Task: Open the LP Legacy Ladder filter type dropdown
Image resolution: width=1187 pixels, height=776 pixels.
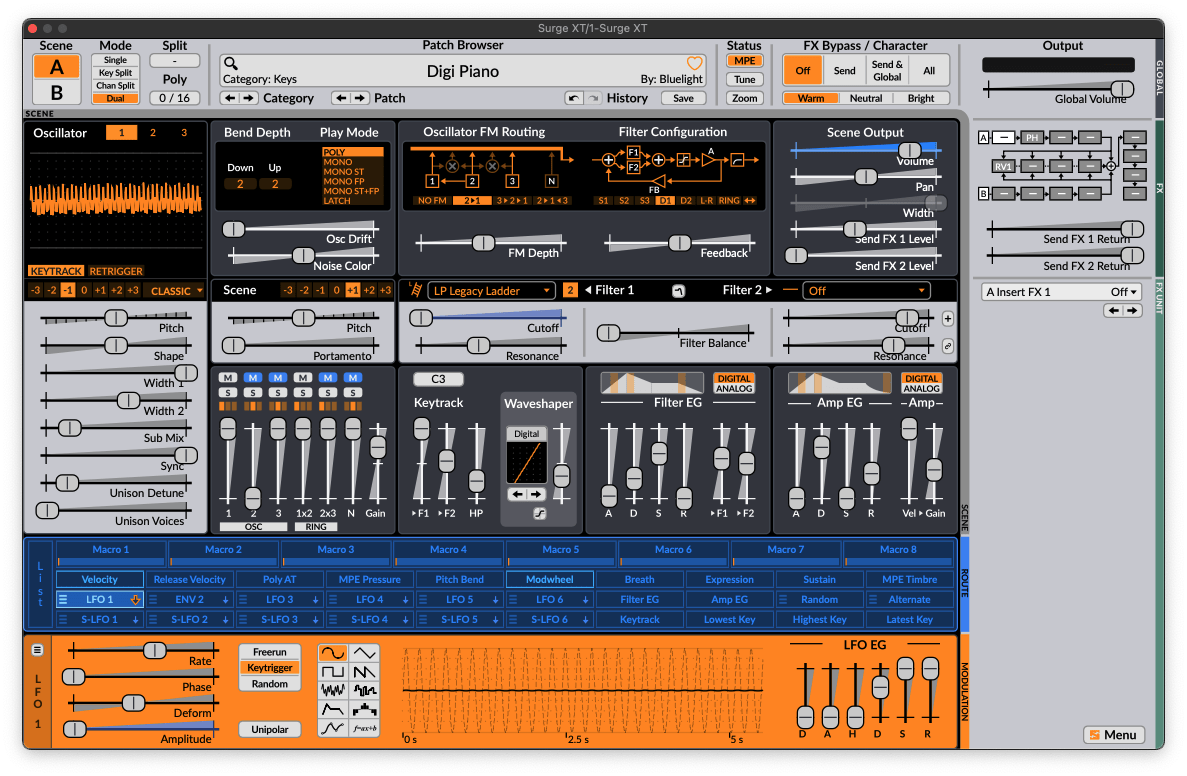Action: point(492,291)
